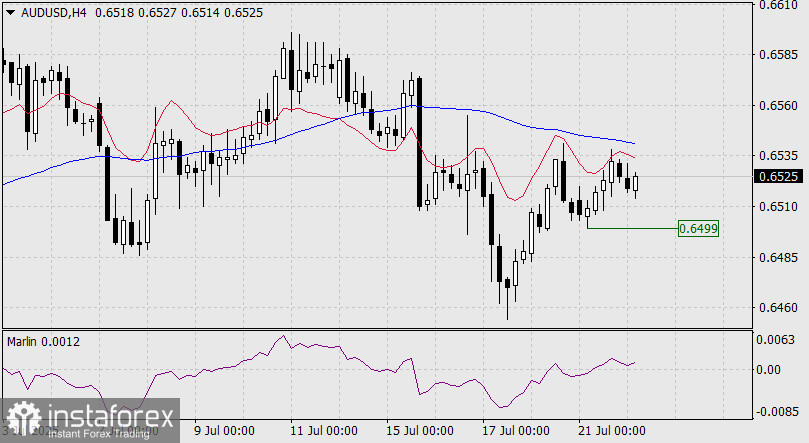809x443 pixels.
Task: Click the 17 Jul 00:00 time label
Action: tap(516, 431)
